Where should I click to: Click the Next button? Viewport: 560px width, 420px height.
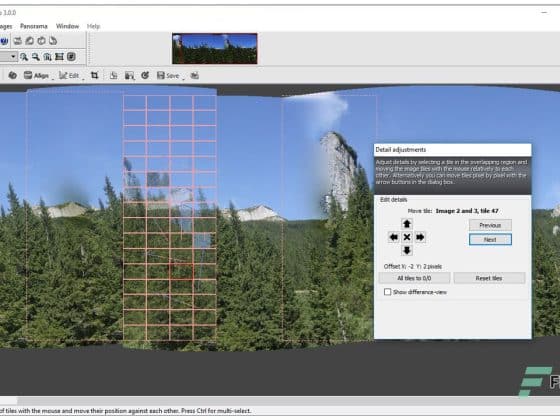pos(490,240)
